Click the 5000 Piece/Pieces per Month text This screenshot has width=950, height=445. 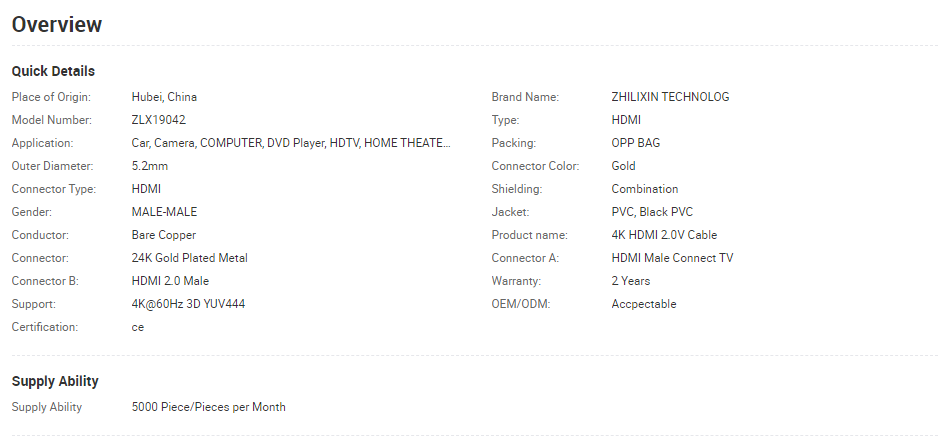(x=208, y=407)
